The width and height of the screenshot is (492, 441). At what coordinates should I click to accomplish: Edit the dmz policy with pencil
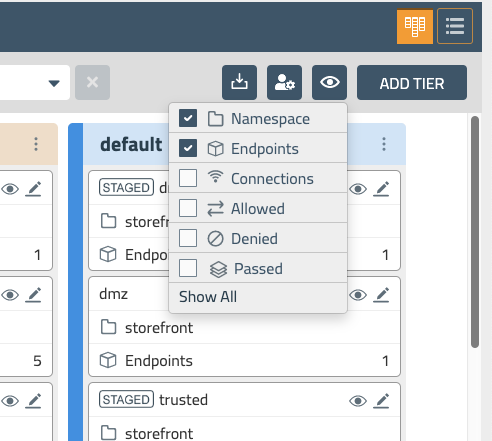click(x=381, y=295)
